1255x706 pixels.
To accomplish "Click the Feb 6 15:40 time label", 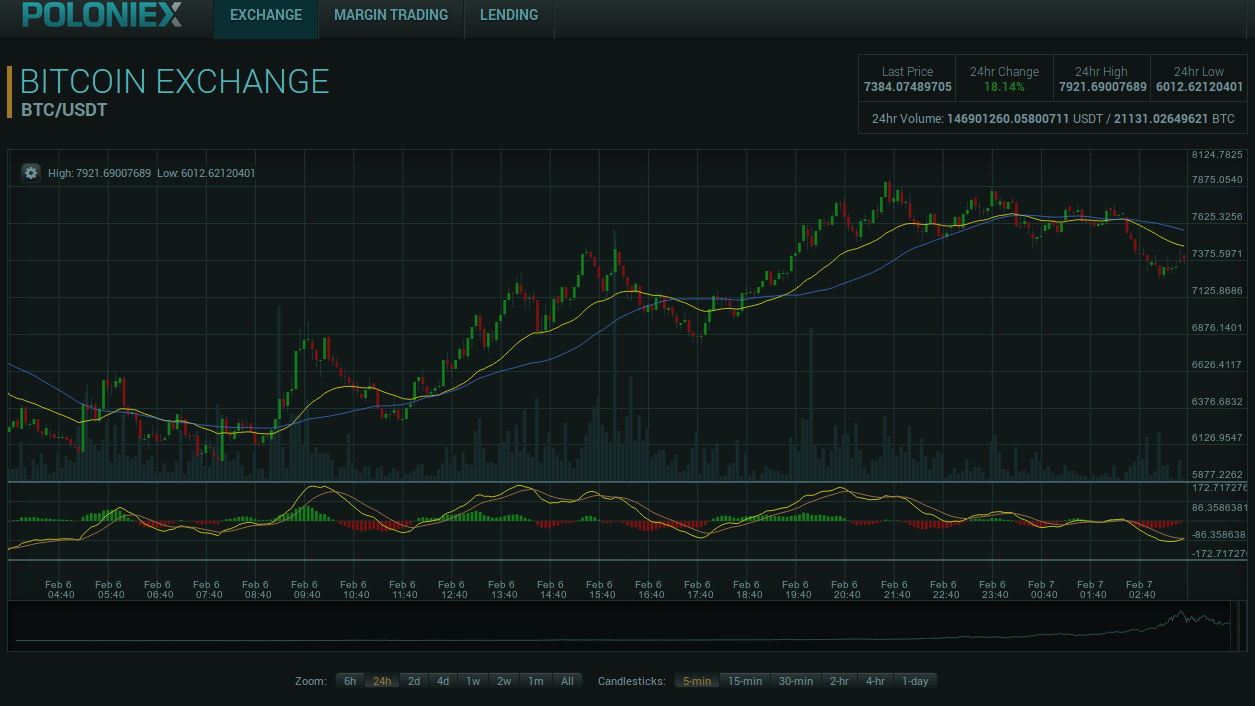I will point(599,590).
